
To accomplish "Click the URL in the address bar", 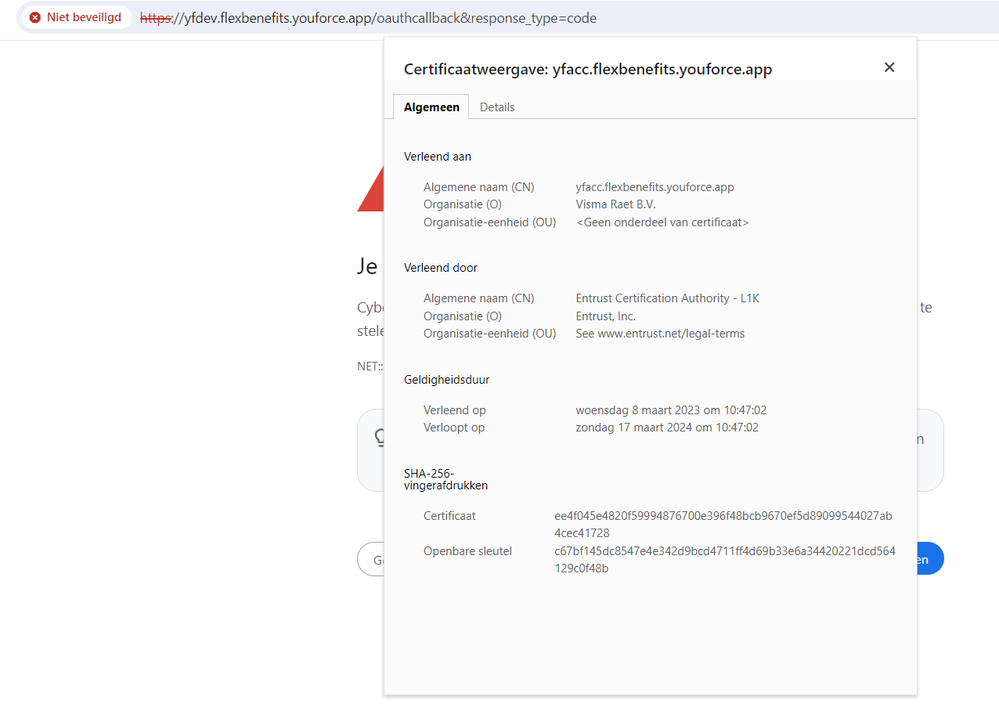I will [x=368, y=18].
